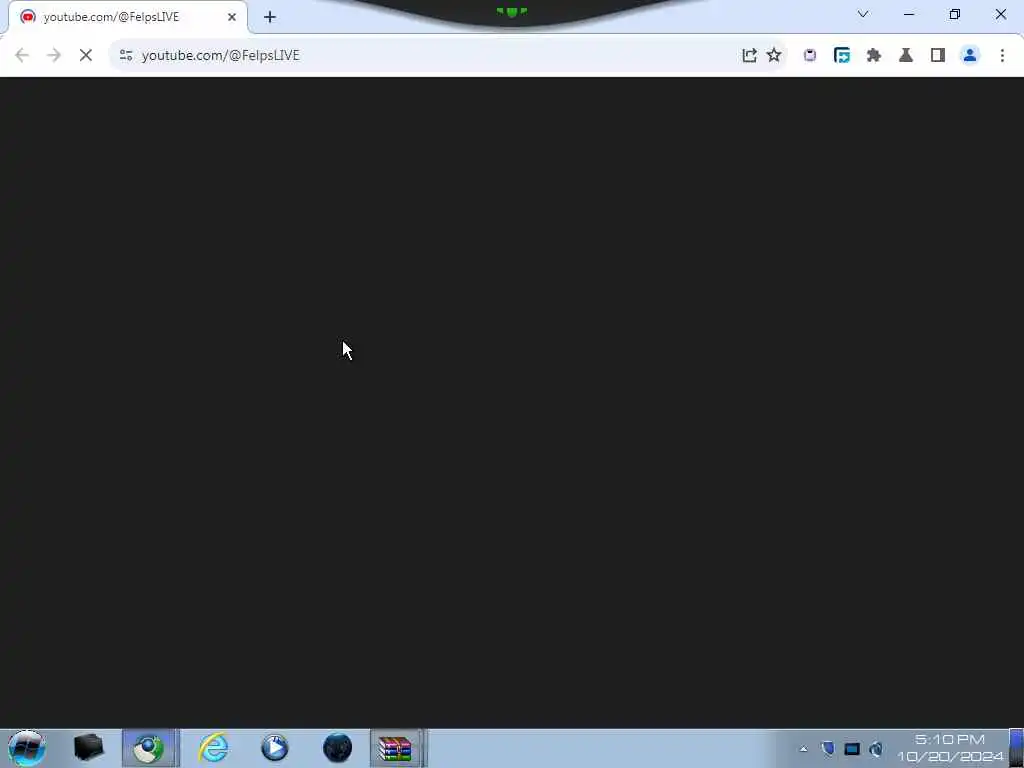
Task: Share this page icon
Action: 749,56
